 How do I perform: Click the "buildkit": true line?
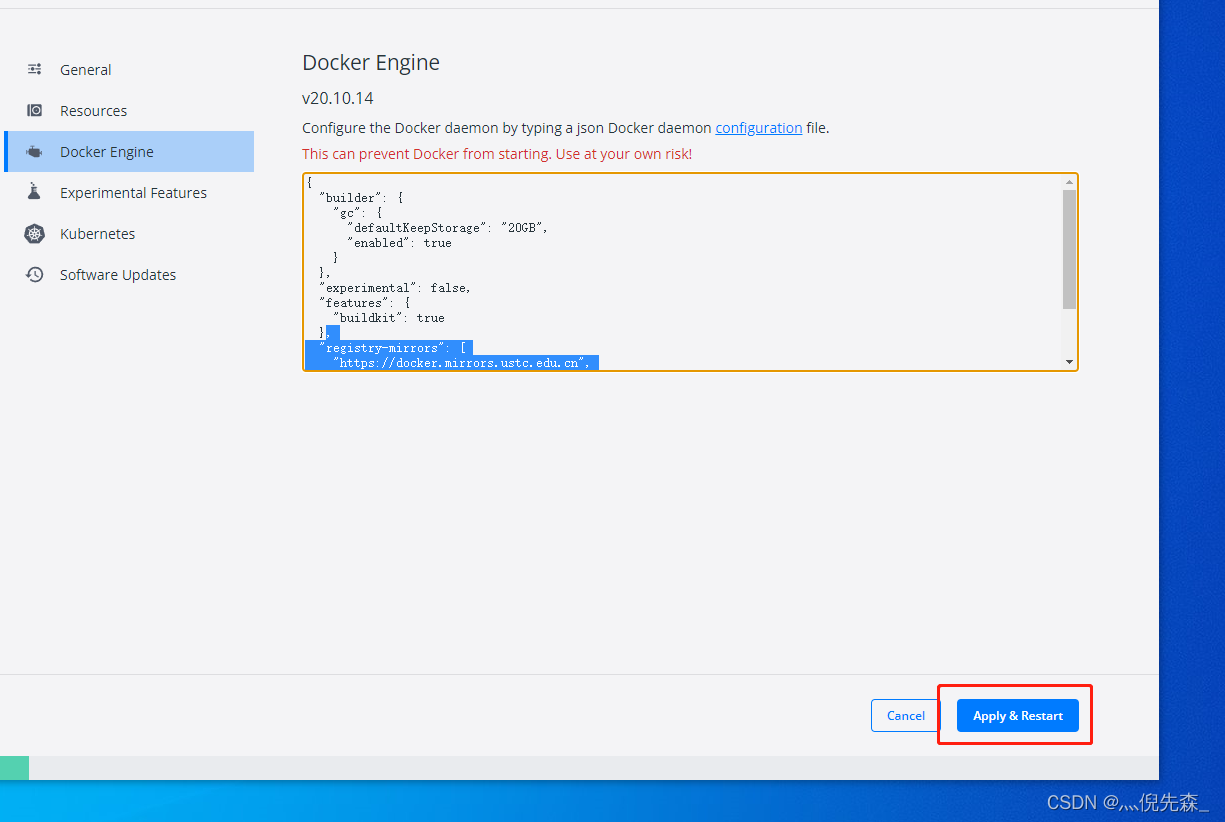[x=389, y=318]
